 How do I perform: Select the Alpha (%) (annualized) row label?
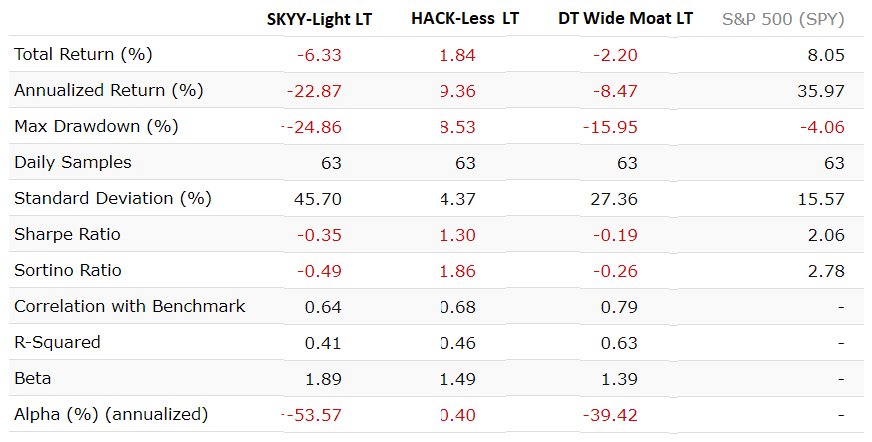(x=111, y=414)
